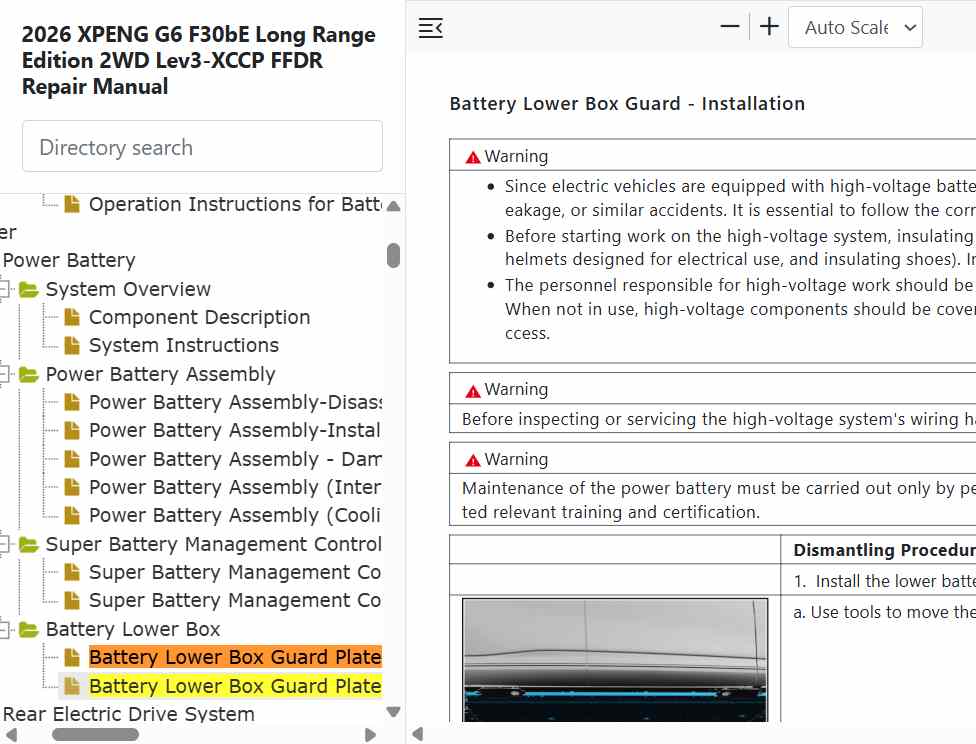Screen dimensions: 976x744
Task: Click the tree scroll-down arrow icon
Action: point(393,712)
